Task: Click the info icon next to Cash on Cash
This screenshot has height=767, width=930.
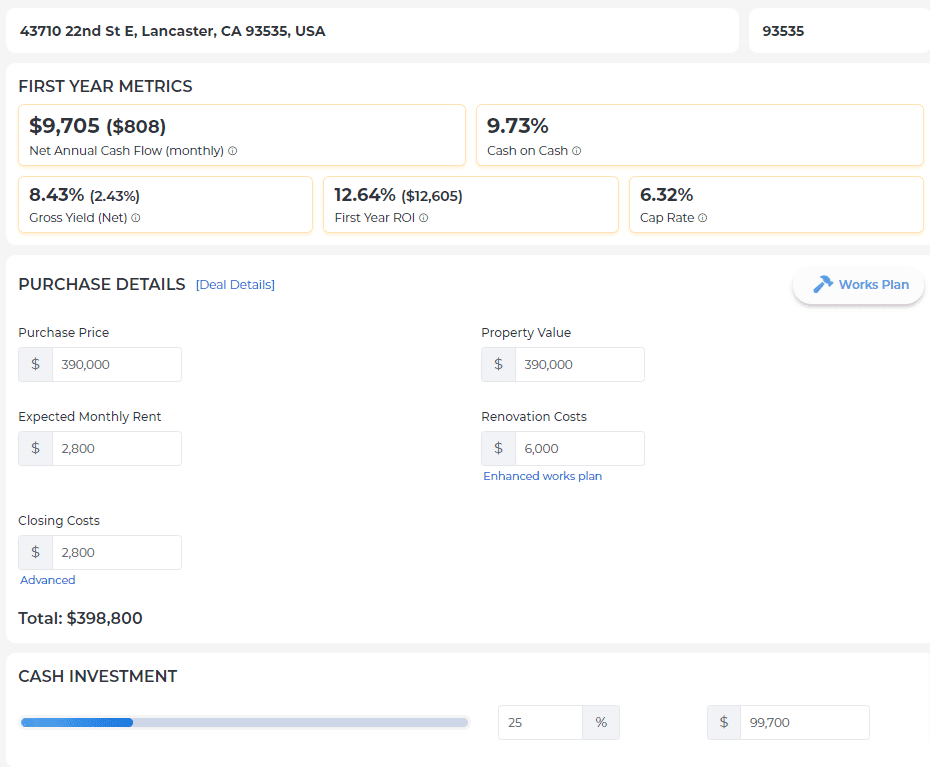Action: (577, 151)
